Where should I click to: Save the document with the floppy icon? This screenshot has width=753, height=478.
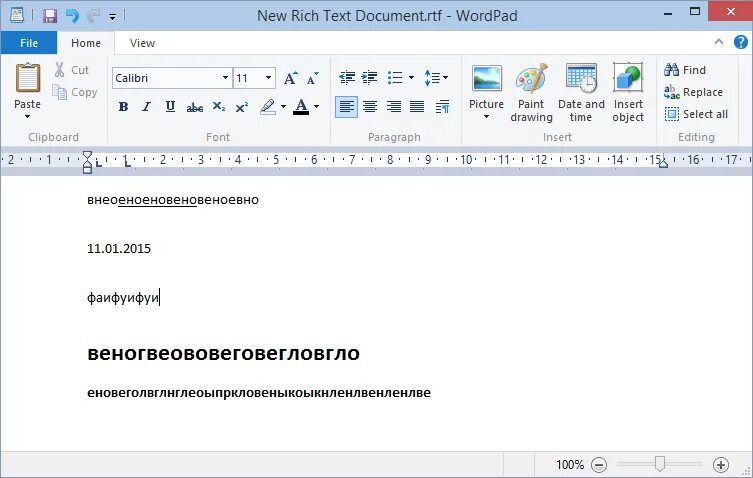point(49,16)
